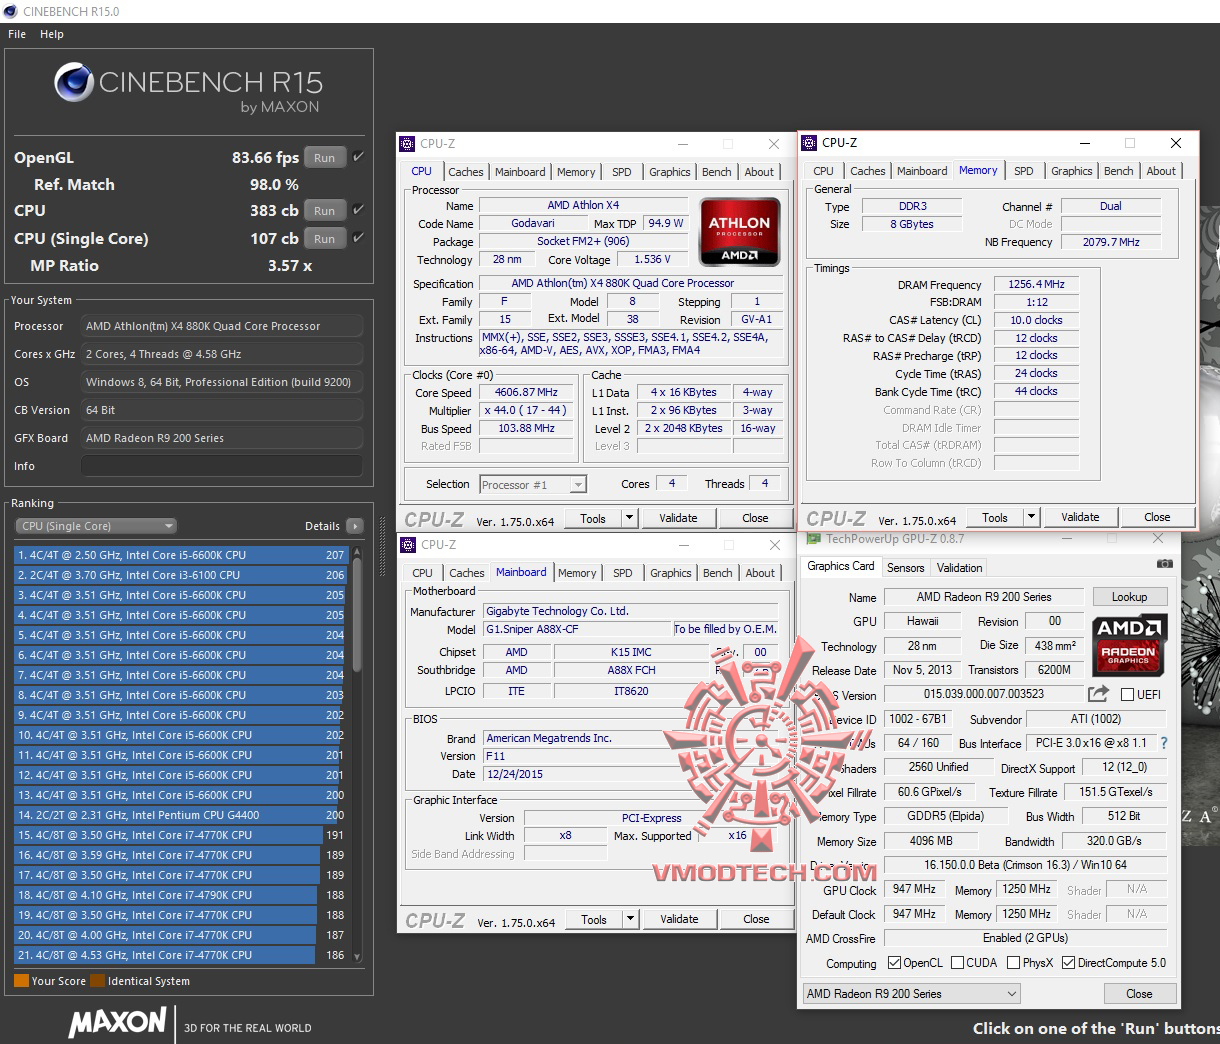Open the Cinebench File menu
Screen dimensions: 1220x1044
point(17,34)
